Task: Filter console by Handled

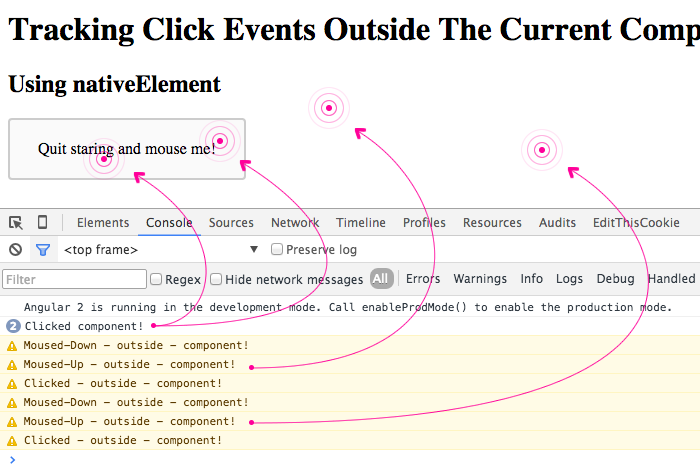Action: click(671, 279)
